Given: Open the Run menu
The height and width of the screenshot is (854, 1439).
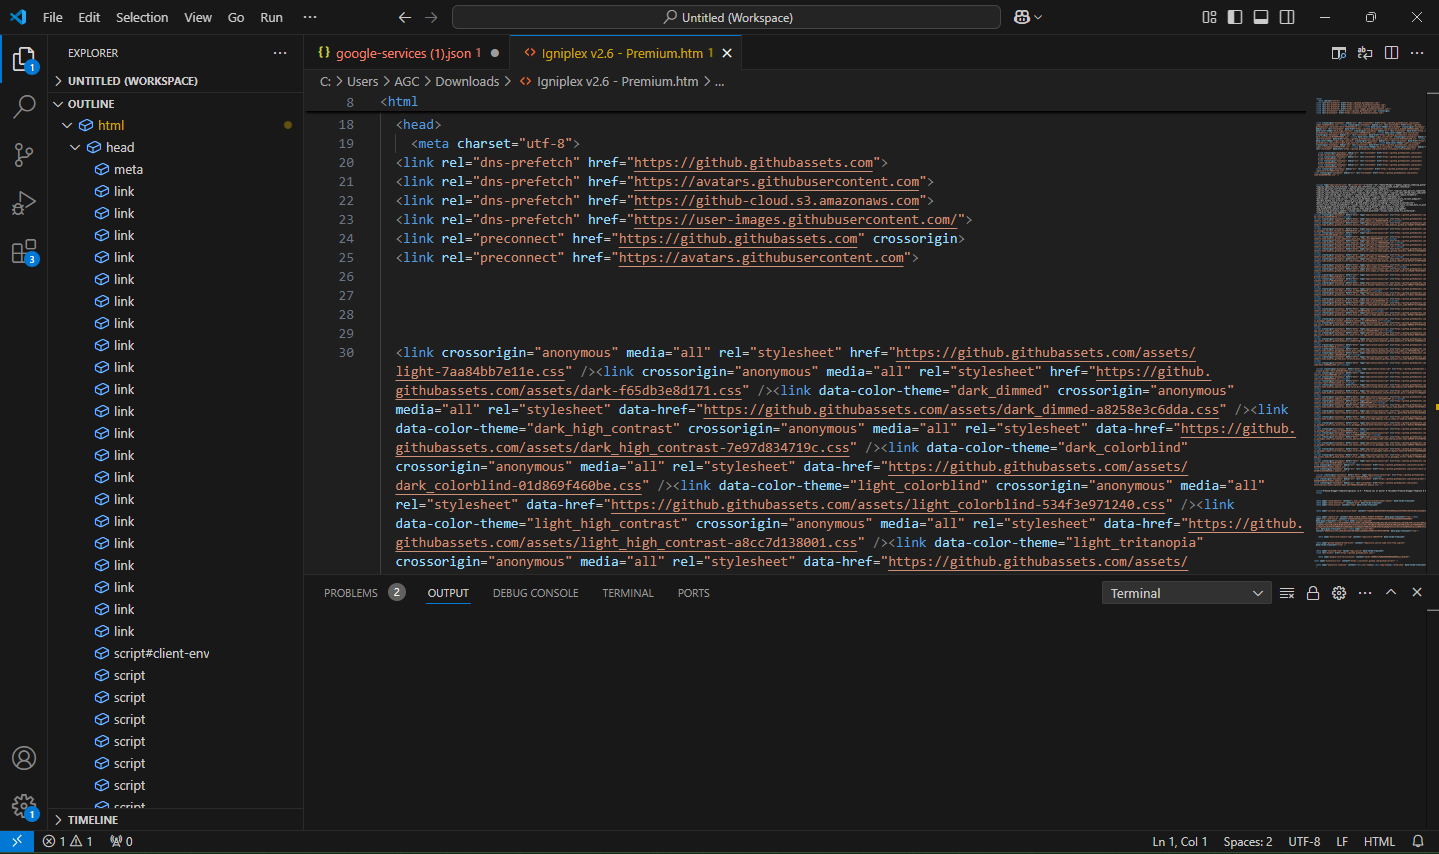Looking at the screenshot, I should tap(271, 17).
